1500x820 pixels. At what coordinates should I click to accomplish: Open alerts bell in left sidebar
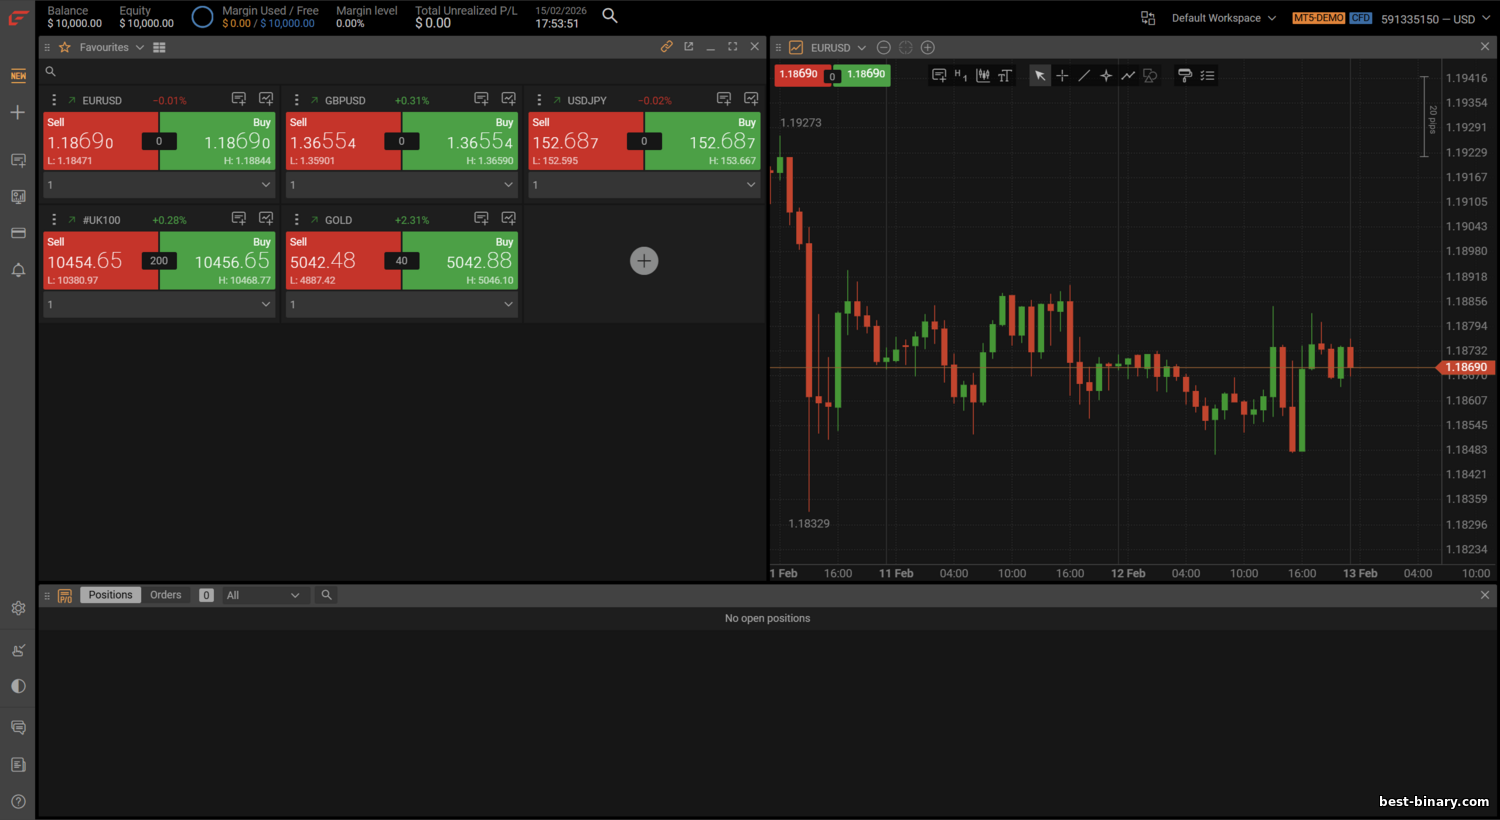pyautogui.click(x=18, y=270)
